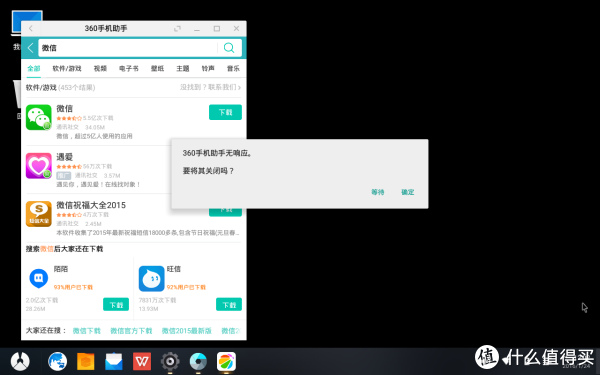Image resolution: width=600 pixels, height=375 pixels.
Task: Open the WeChat (微信) app icon
Action: coord(39,117)
